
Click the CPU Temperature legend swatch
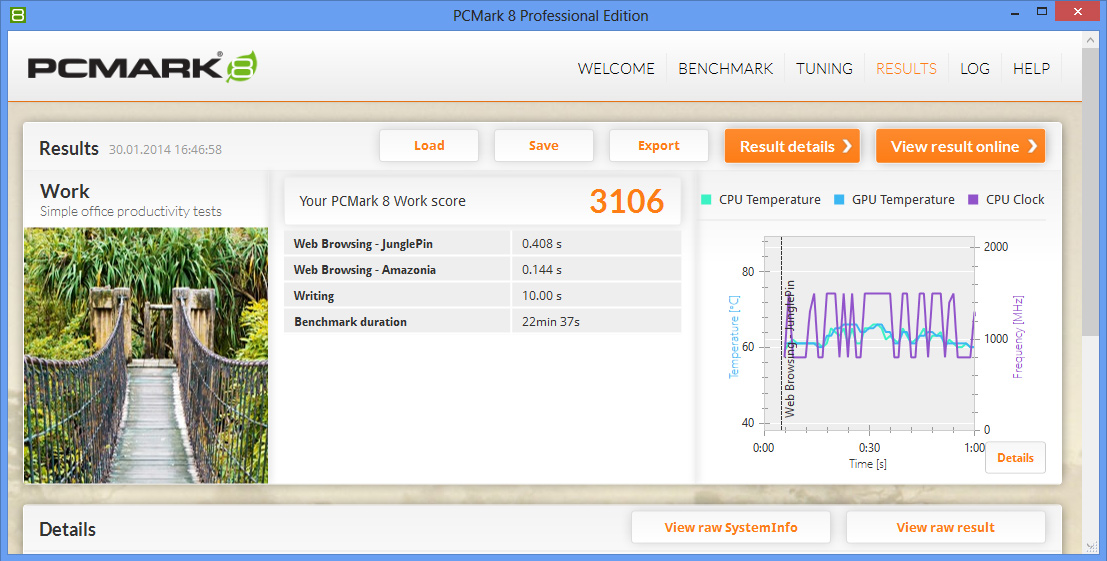tap(706, 200)
